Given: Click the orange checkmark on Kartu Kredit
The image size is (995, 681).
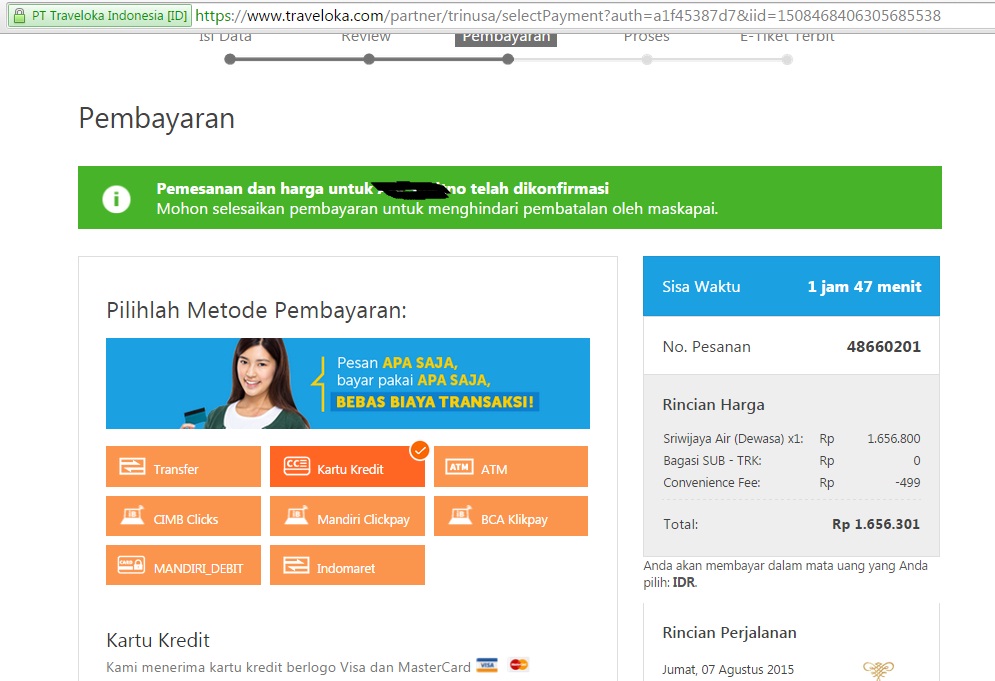Looking at the screenshot, I should point(419,450).
